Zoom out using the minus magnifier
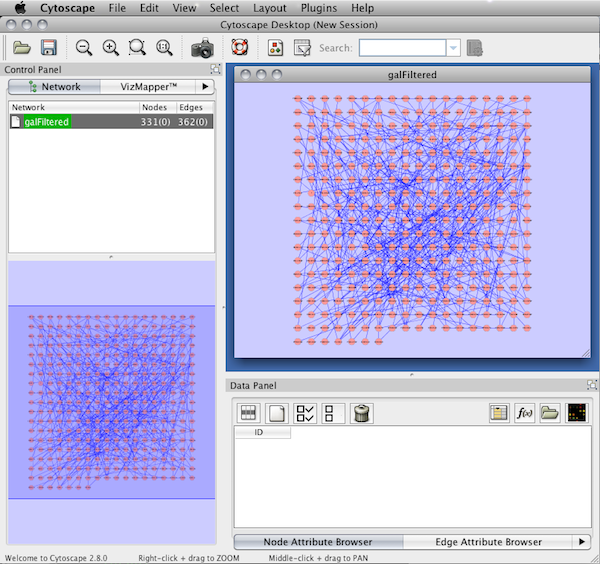 (x=84, y=47)
